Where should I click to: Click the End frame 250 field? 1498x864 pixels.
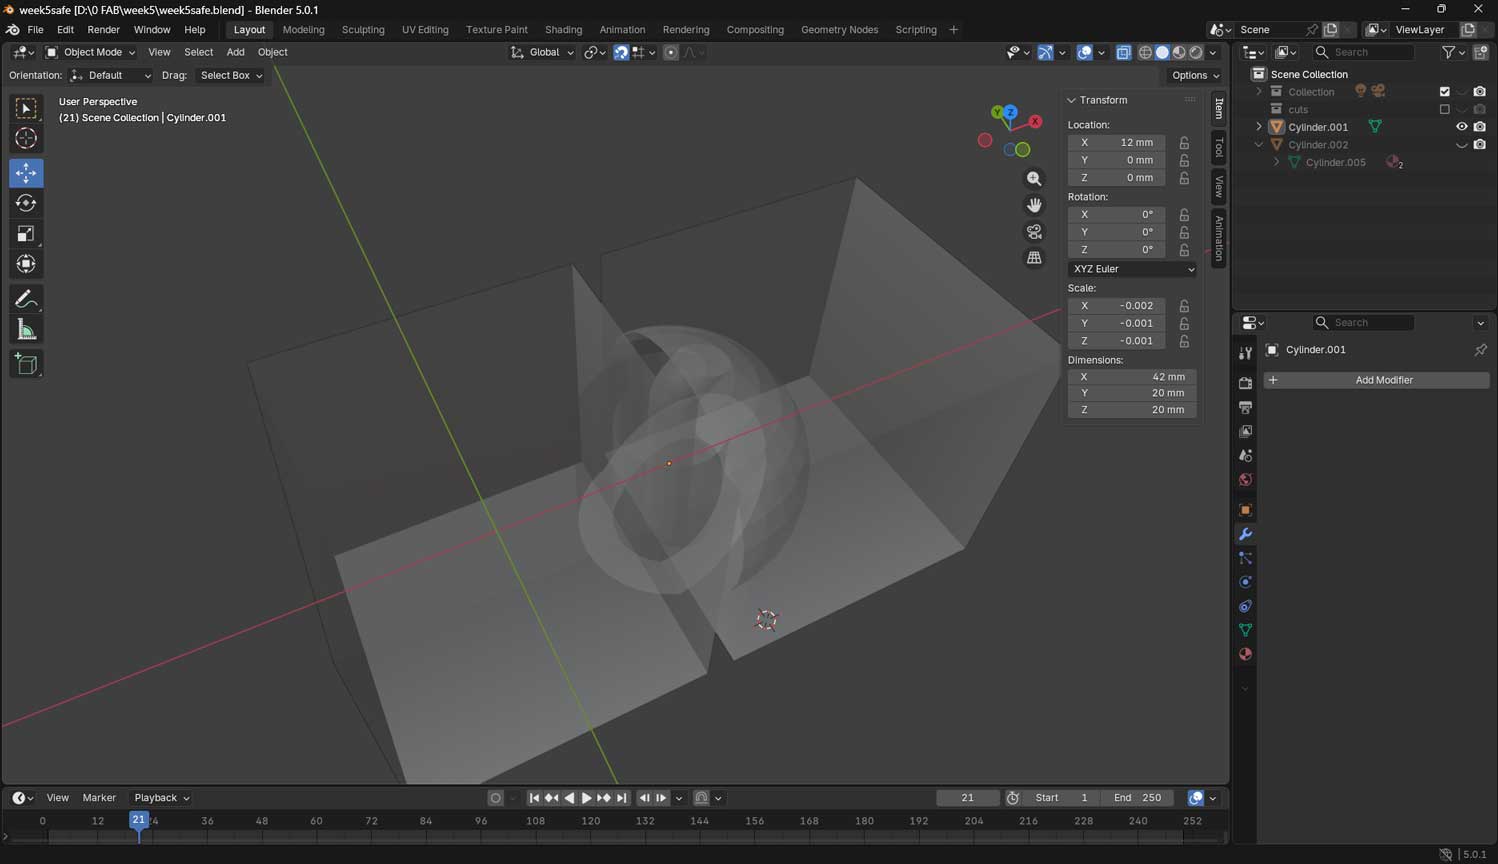1138,798
